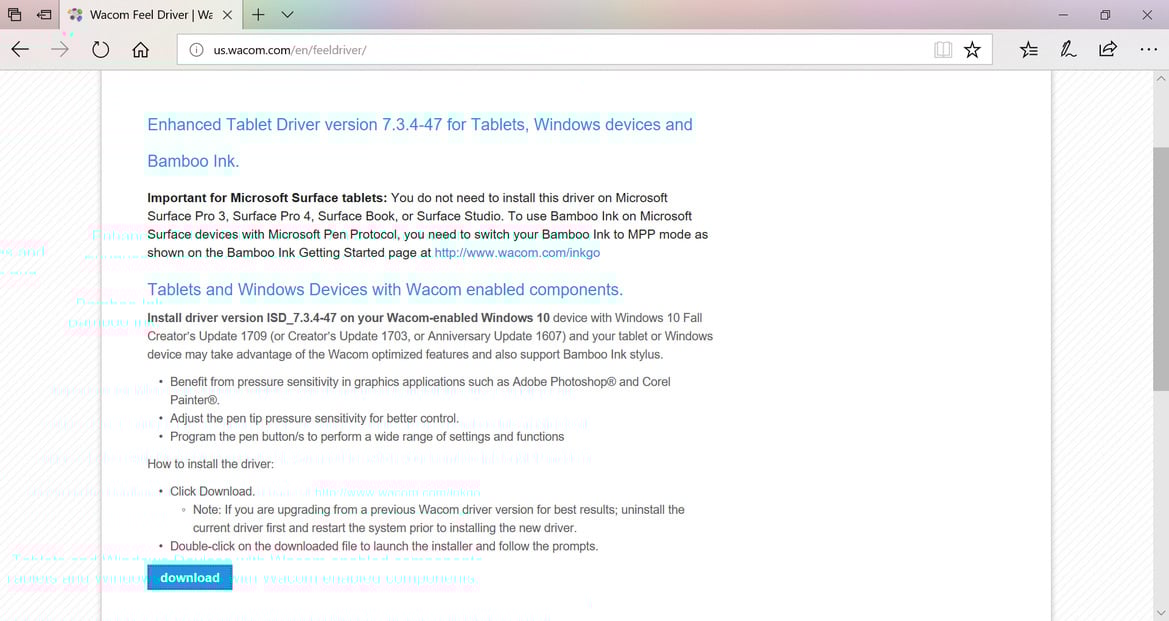Select the Wacom Feel Driver tab
The width and height of the screenshot is (1169, 621).
click(x=149, y=14)
